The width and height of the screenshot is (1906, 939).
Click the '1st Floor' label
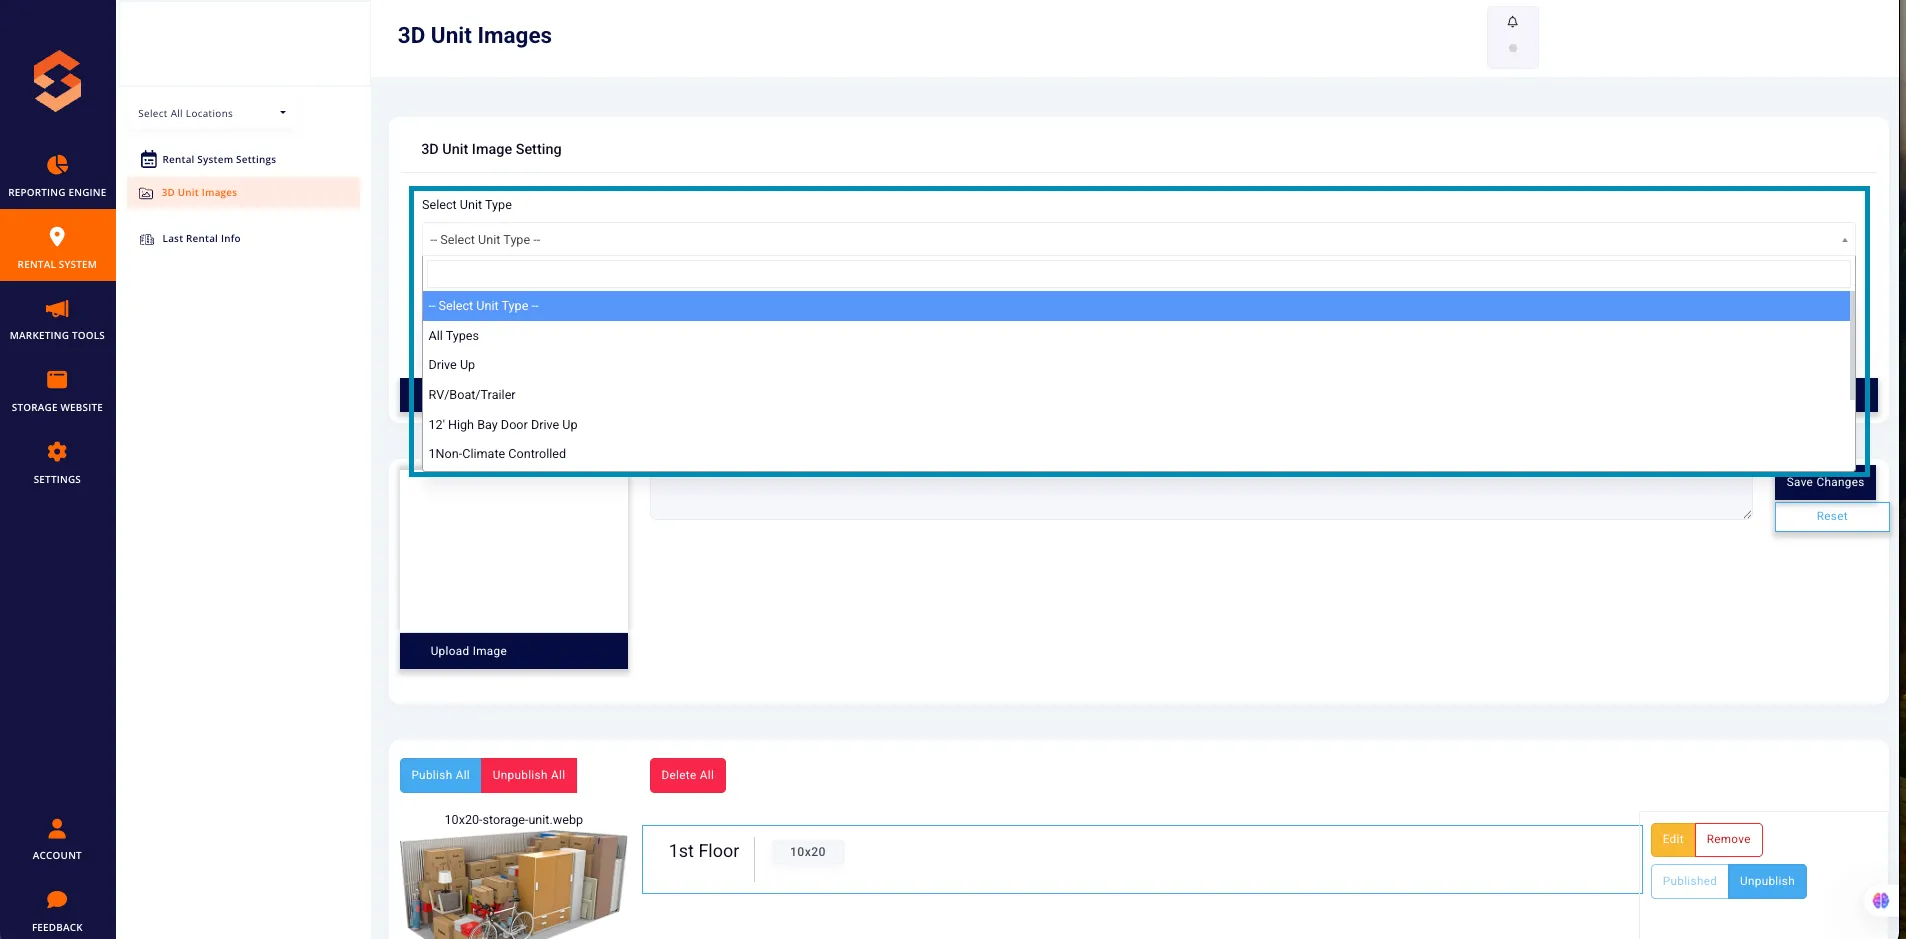coord(704,852)
